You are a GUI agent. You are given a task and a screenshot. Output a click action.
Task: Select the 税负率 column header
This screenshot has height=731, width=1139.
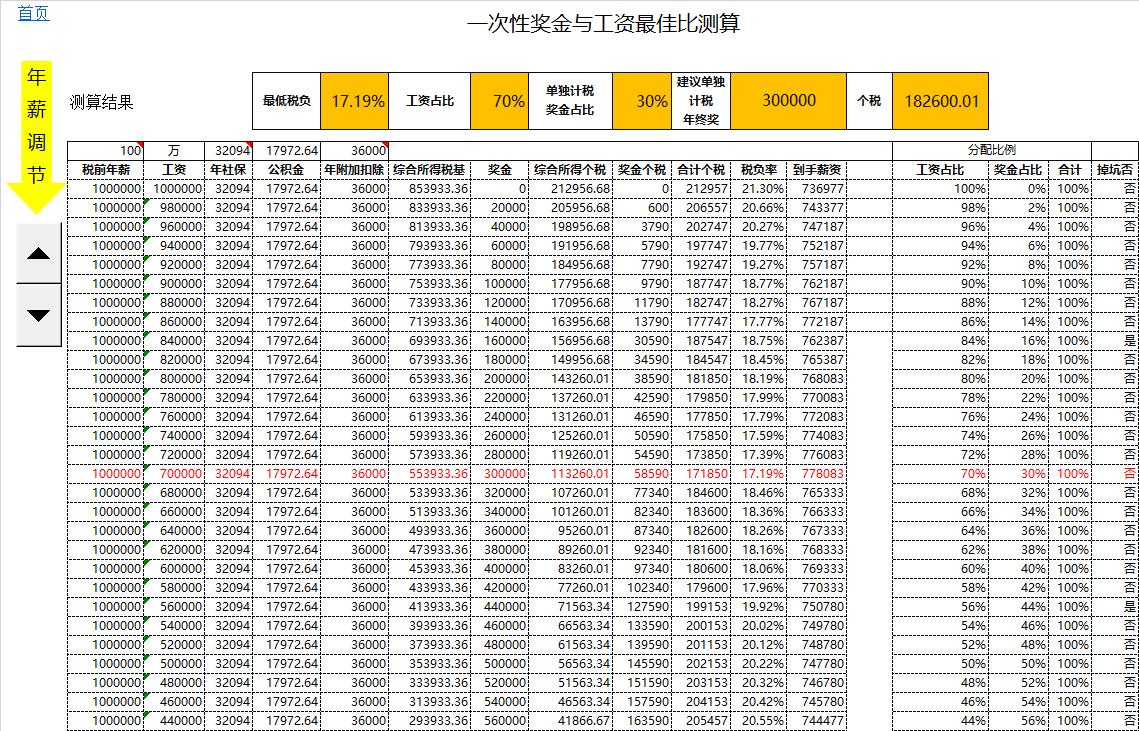click(x=759, y=170)
